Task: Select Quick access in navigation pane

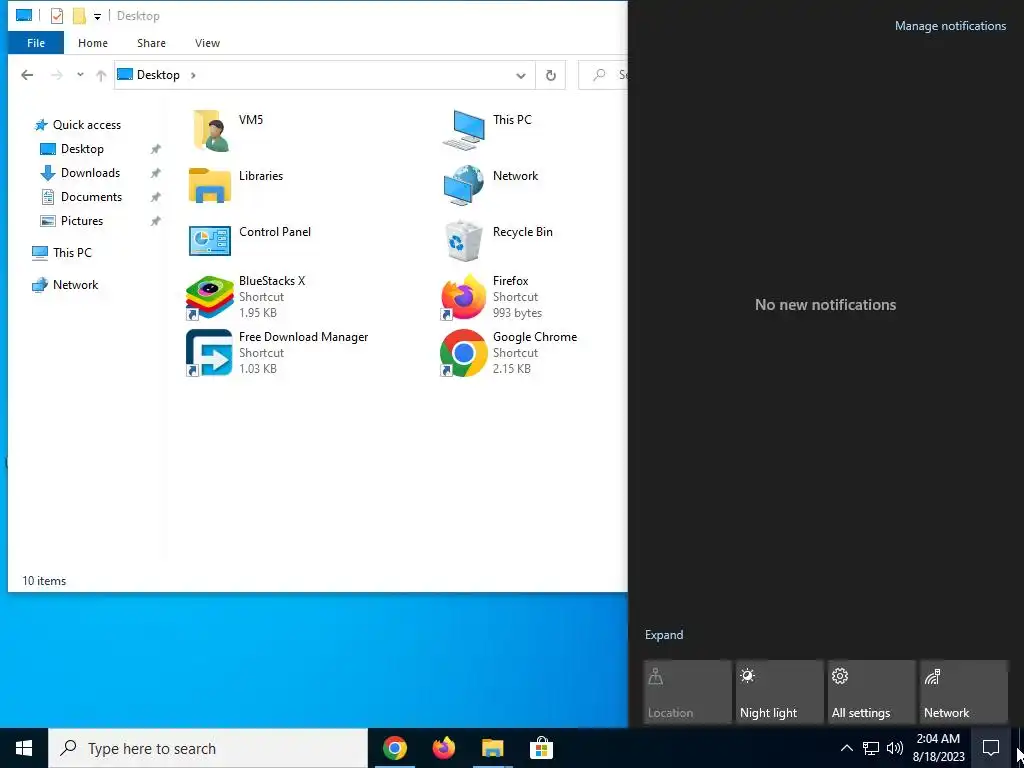Action: click(x=86, y=125)
